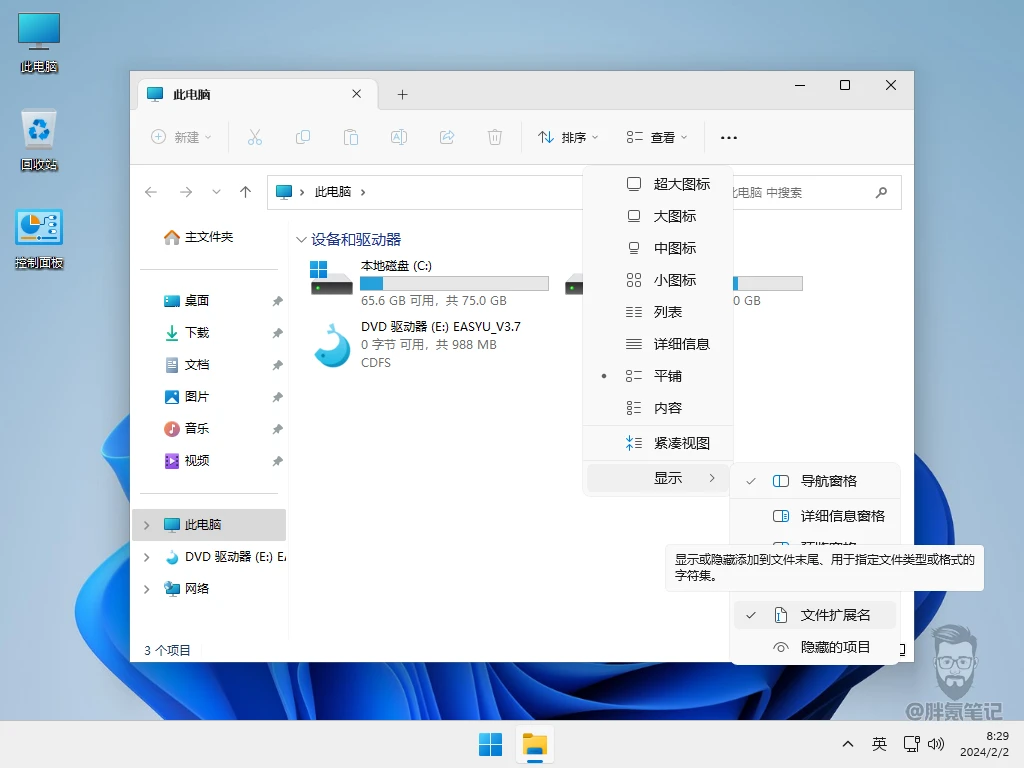Screen dimensions: 1024x768
Task: Click breadcrumb chevron after 此电脑
Action: coord(363,192)
